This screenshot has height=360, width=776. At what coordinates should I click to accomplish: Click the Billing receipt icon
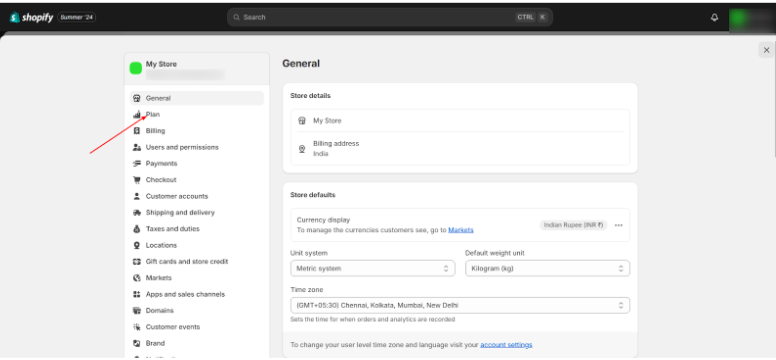click(x=137, y=131)
